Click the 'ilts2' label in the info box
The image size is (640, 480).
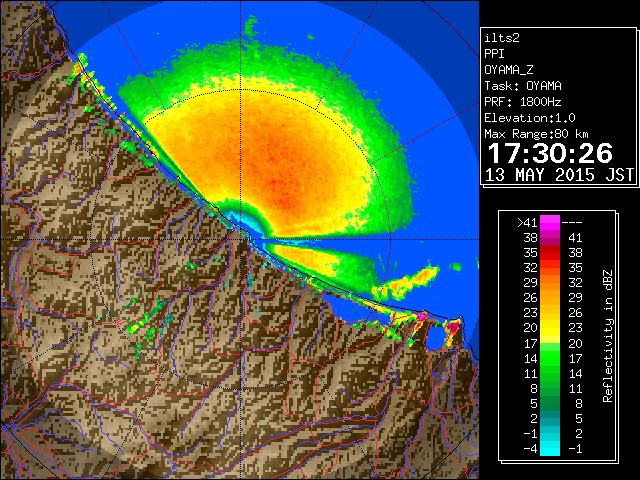pos(502,38)
